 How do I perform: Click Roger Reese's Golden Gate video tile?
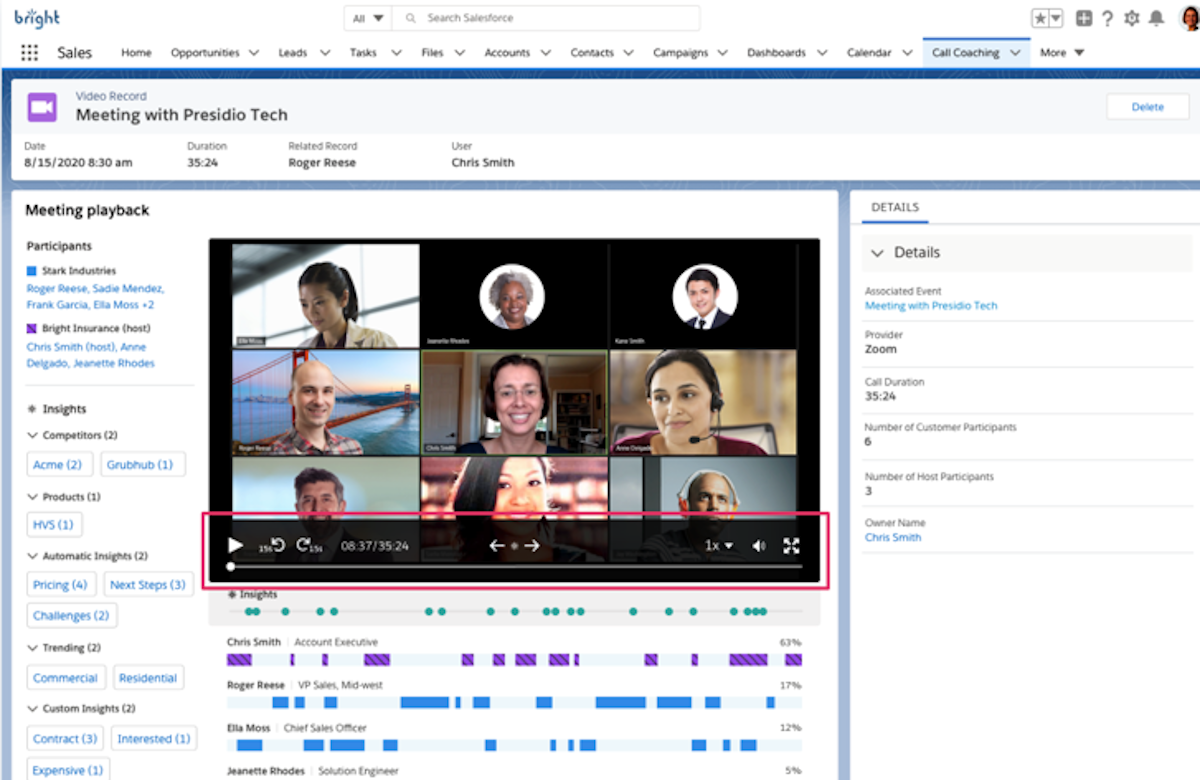(325, 402)
